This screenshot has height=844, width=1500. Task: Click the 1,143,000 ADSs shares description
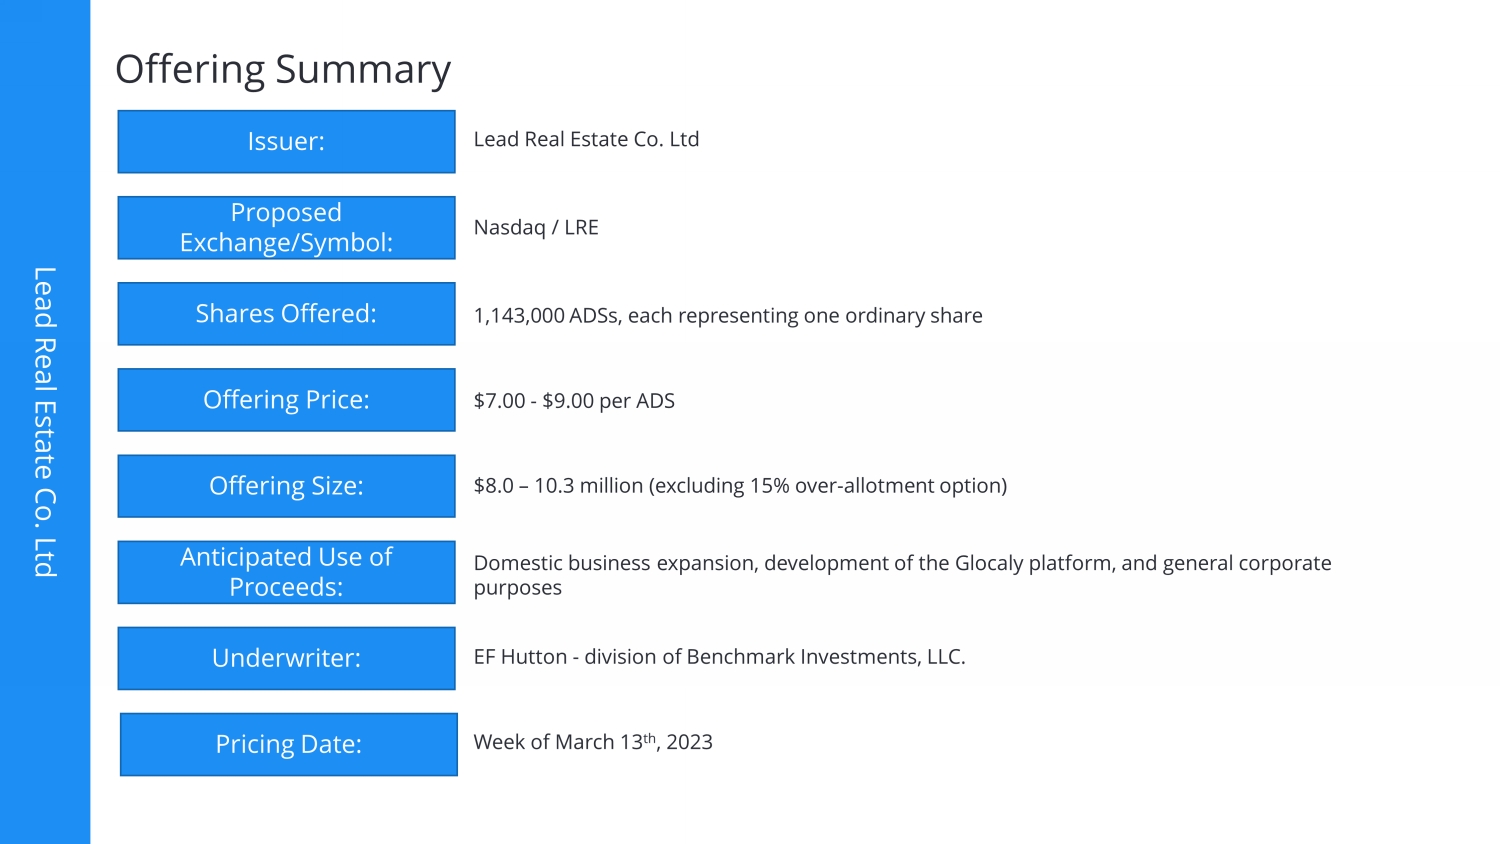point(727,316)
